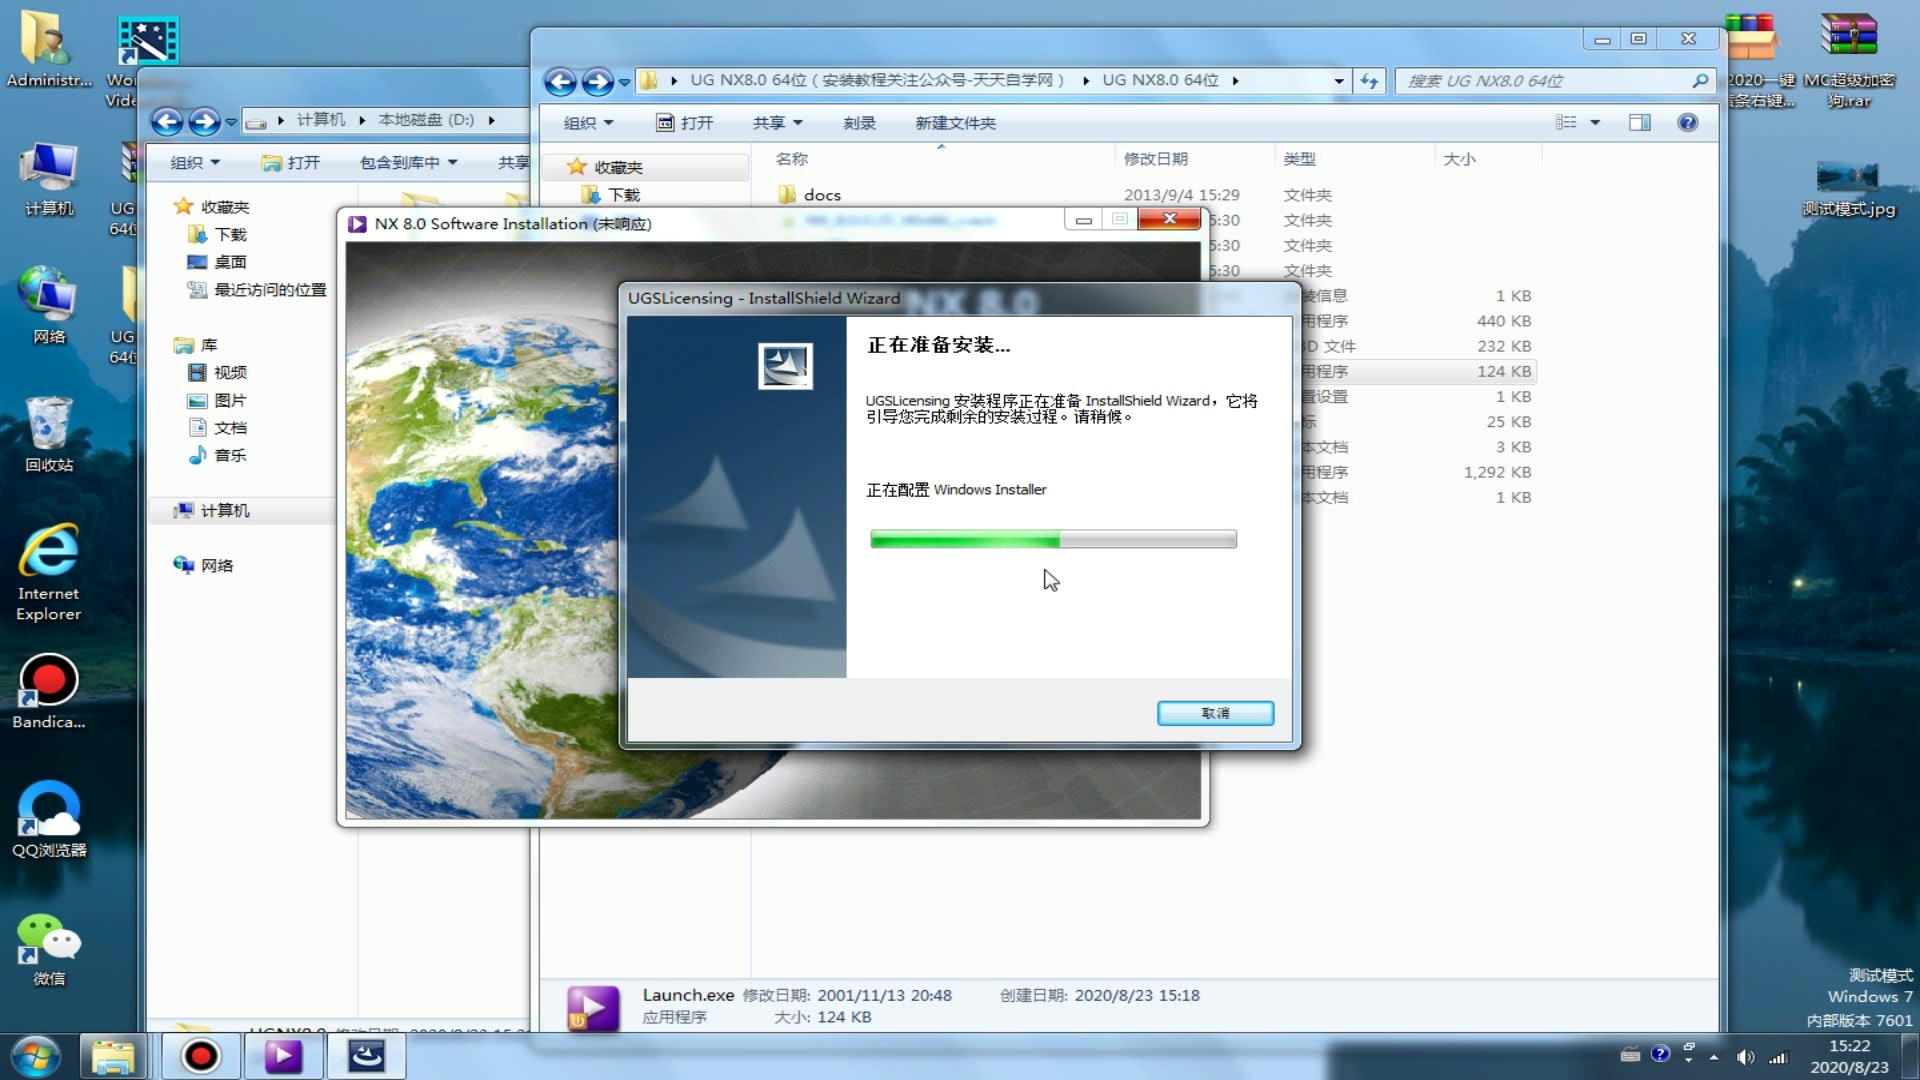Open recent pages dropdown in UG NX8.0 explorer
1920x1080 pixels.
(624, 82)
